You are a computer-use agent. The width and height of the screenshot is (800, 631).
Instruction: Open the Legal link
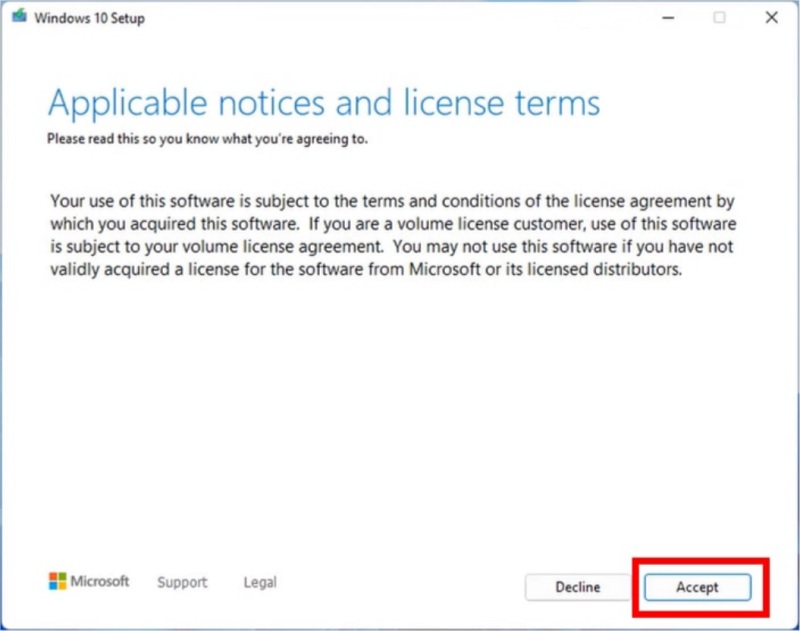coord(260,582)
